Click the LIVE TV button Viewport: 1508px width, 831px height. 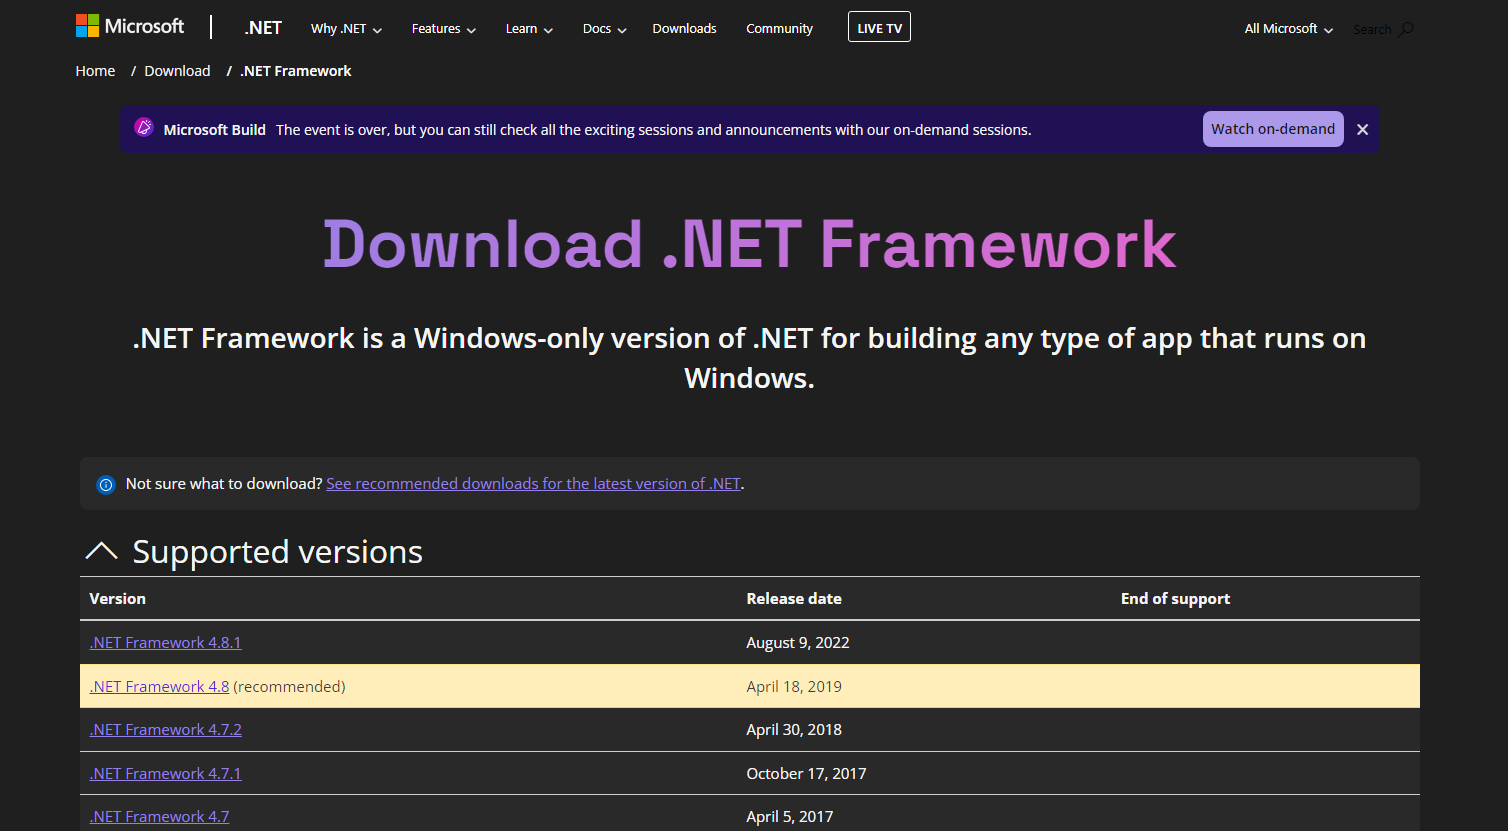[x=879, y=28]
